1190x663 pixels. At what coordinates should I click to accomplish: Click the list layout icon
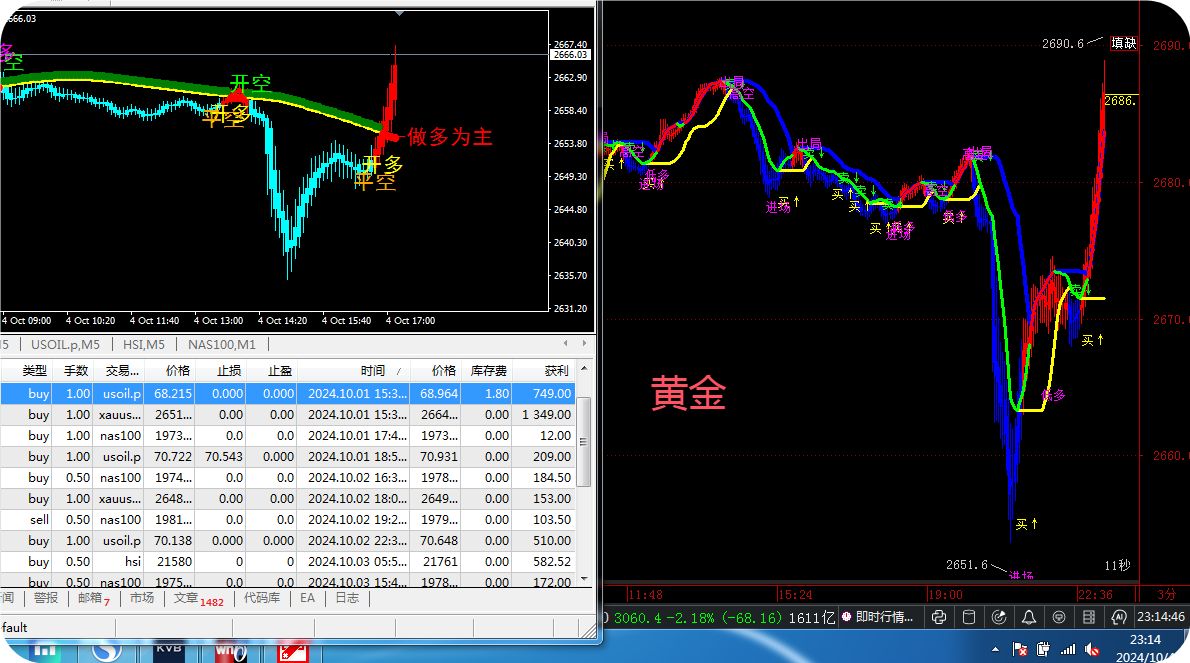(1089, 617)
